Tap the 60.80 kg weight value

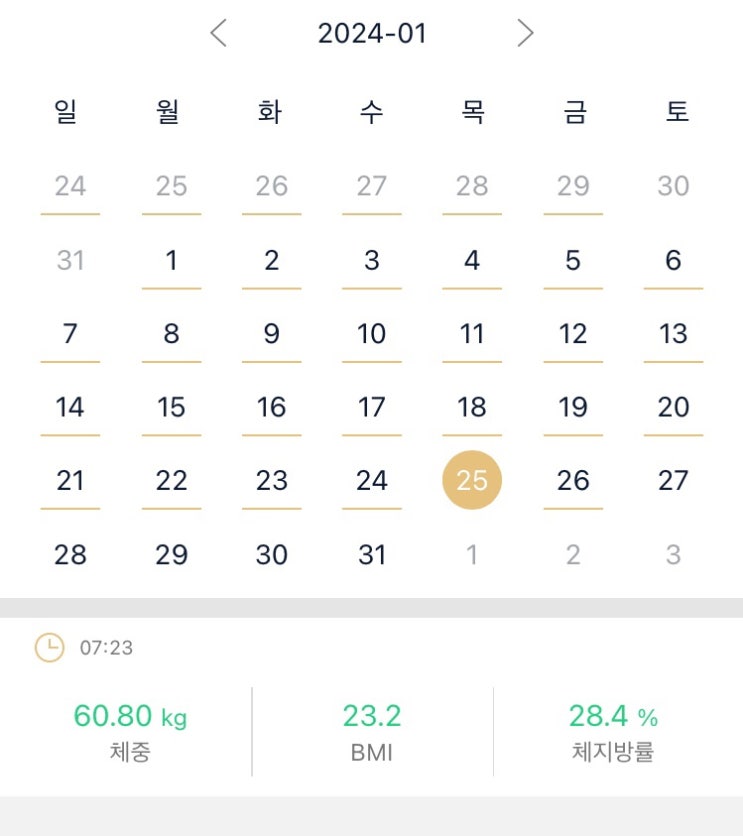[130, 717]
